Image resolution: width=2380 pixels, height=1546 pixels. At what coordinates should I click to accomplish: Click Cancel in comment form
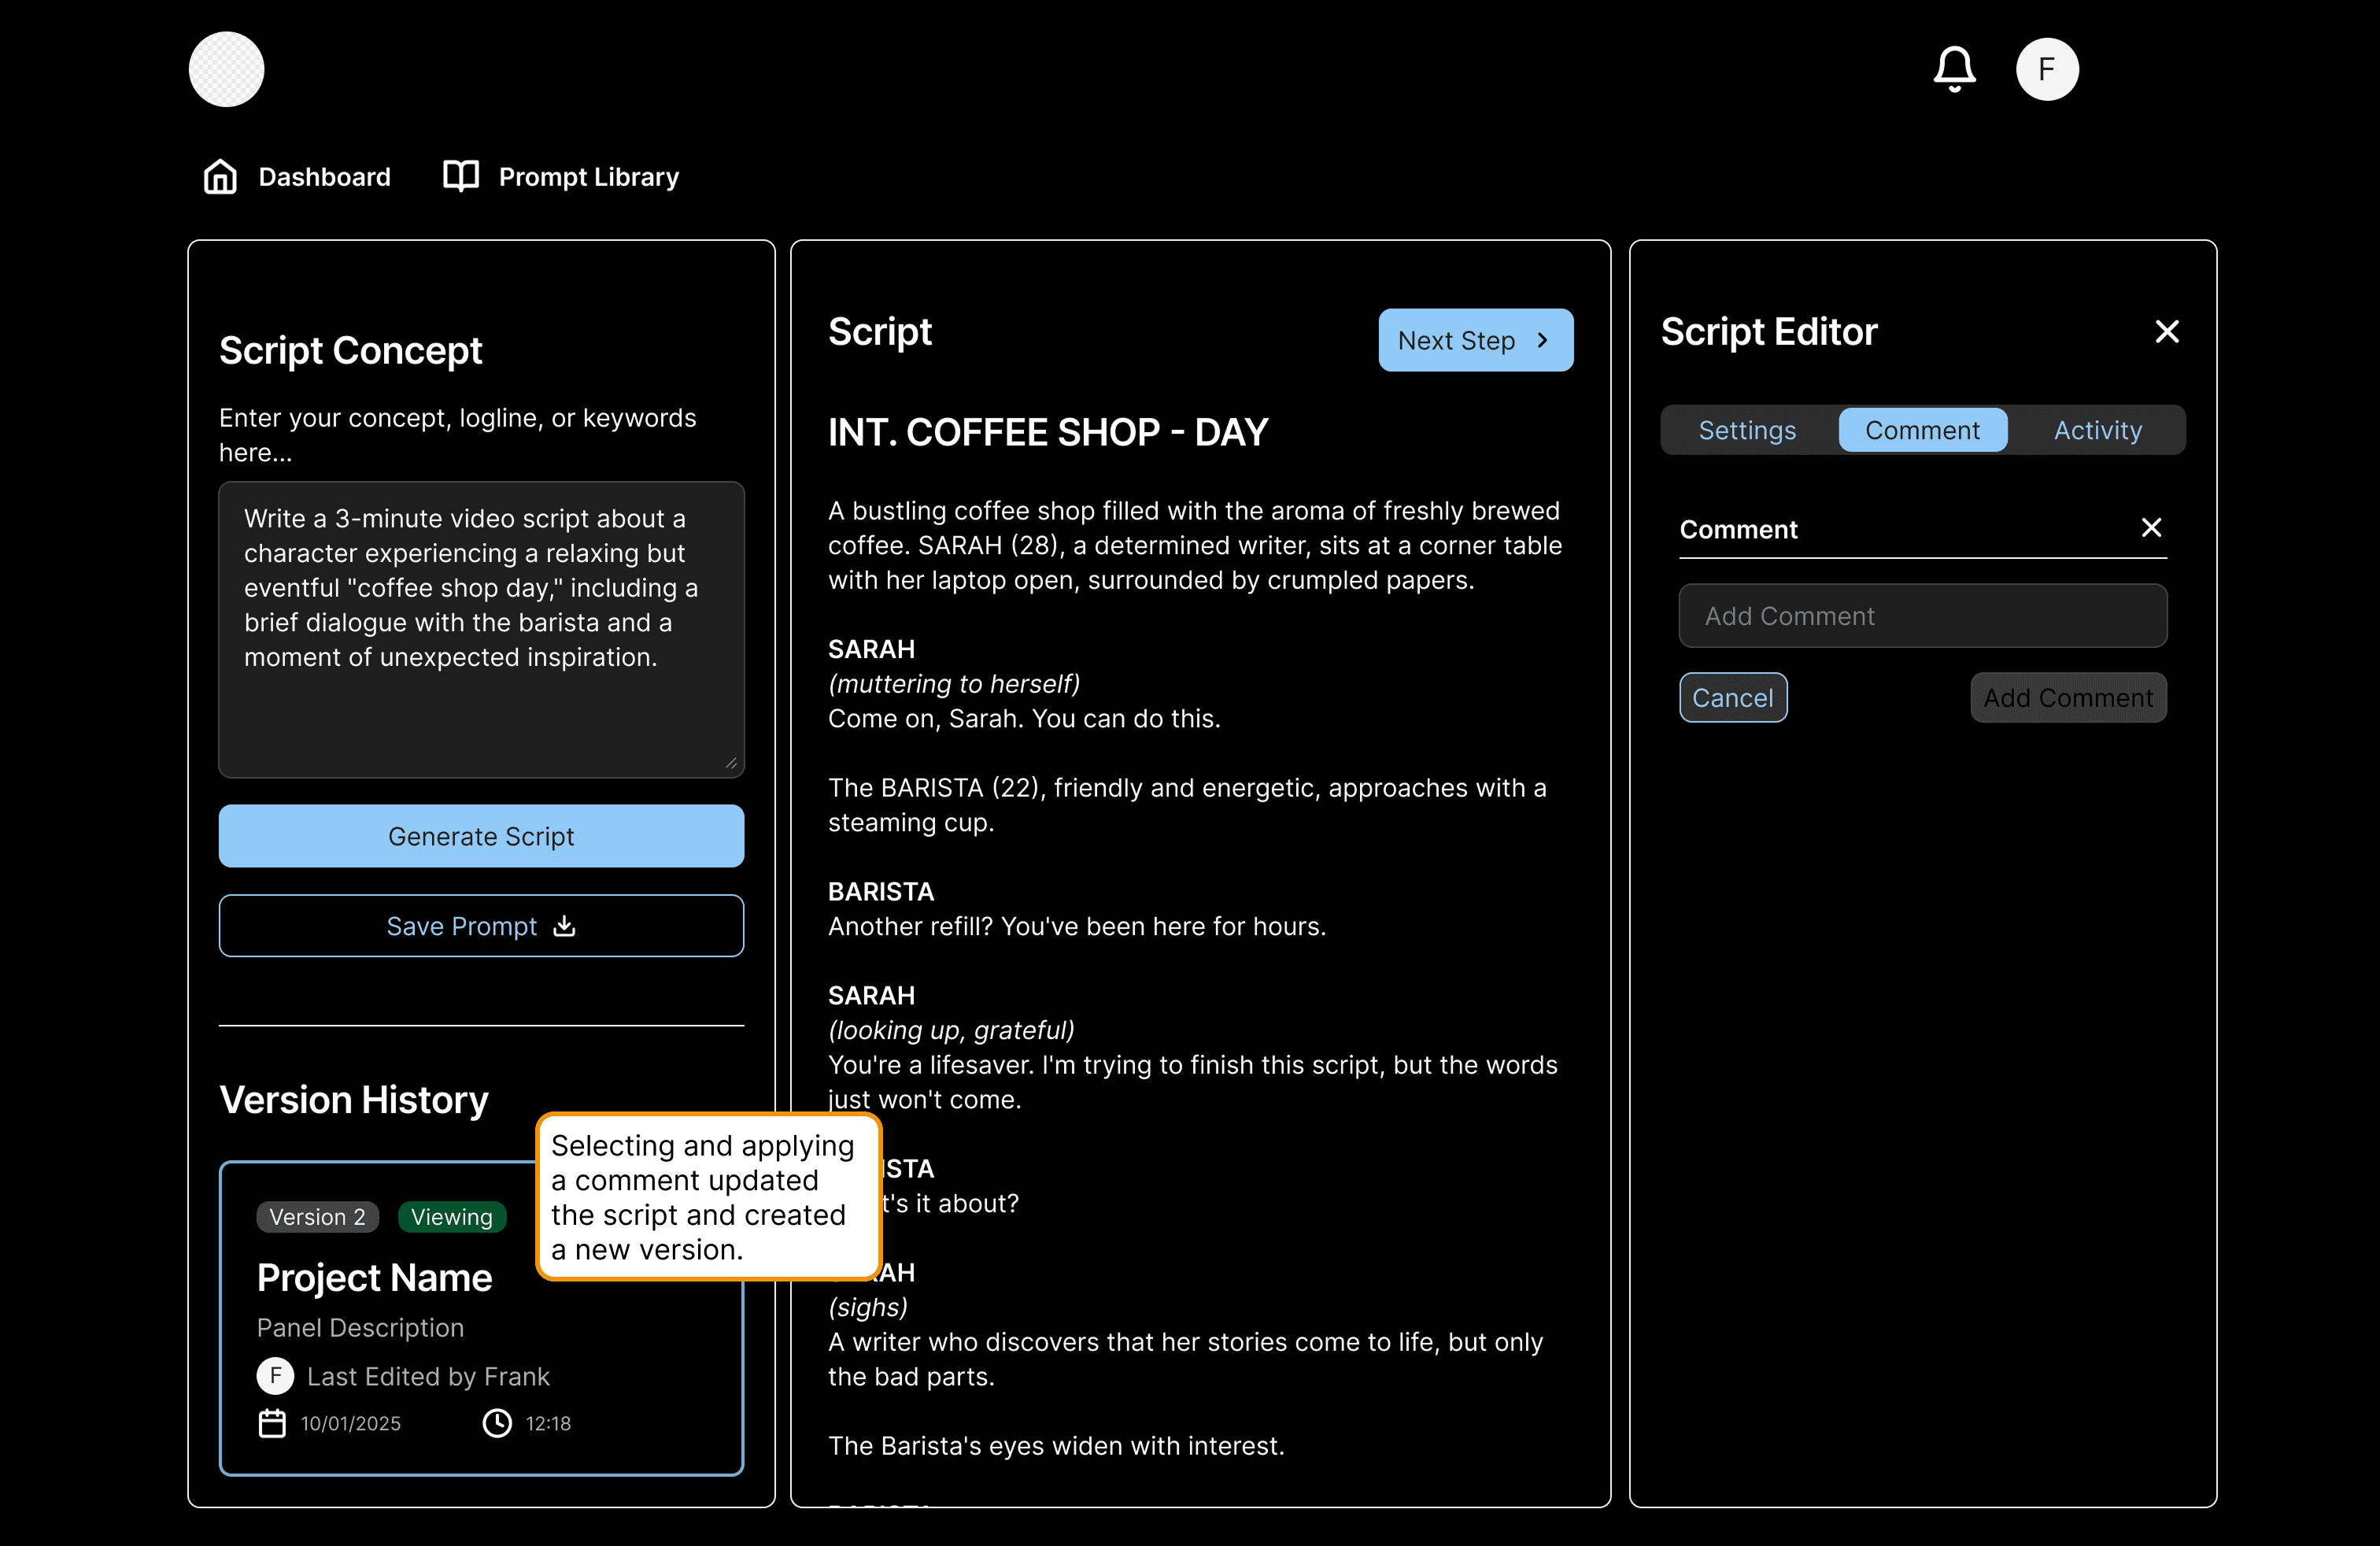[1732, 698]
